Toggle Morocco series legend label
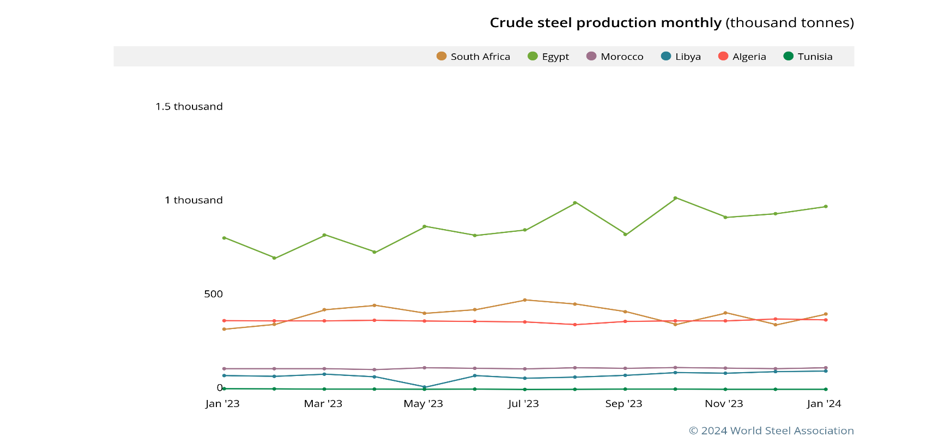 click(x=622, y=57)
